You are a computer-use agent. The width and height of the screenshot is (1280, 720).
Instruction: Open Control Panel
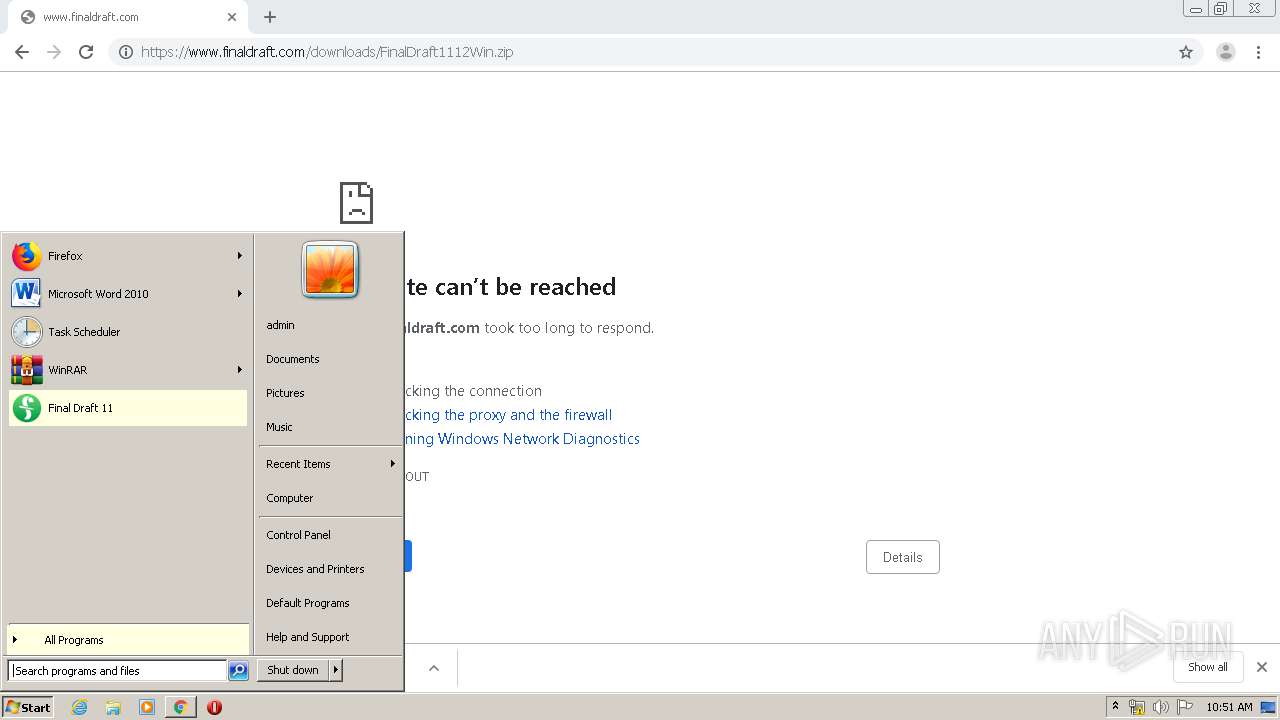(298, 535)
